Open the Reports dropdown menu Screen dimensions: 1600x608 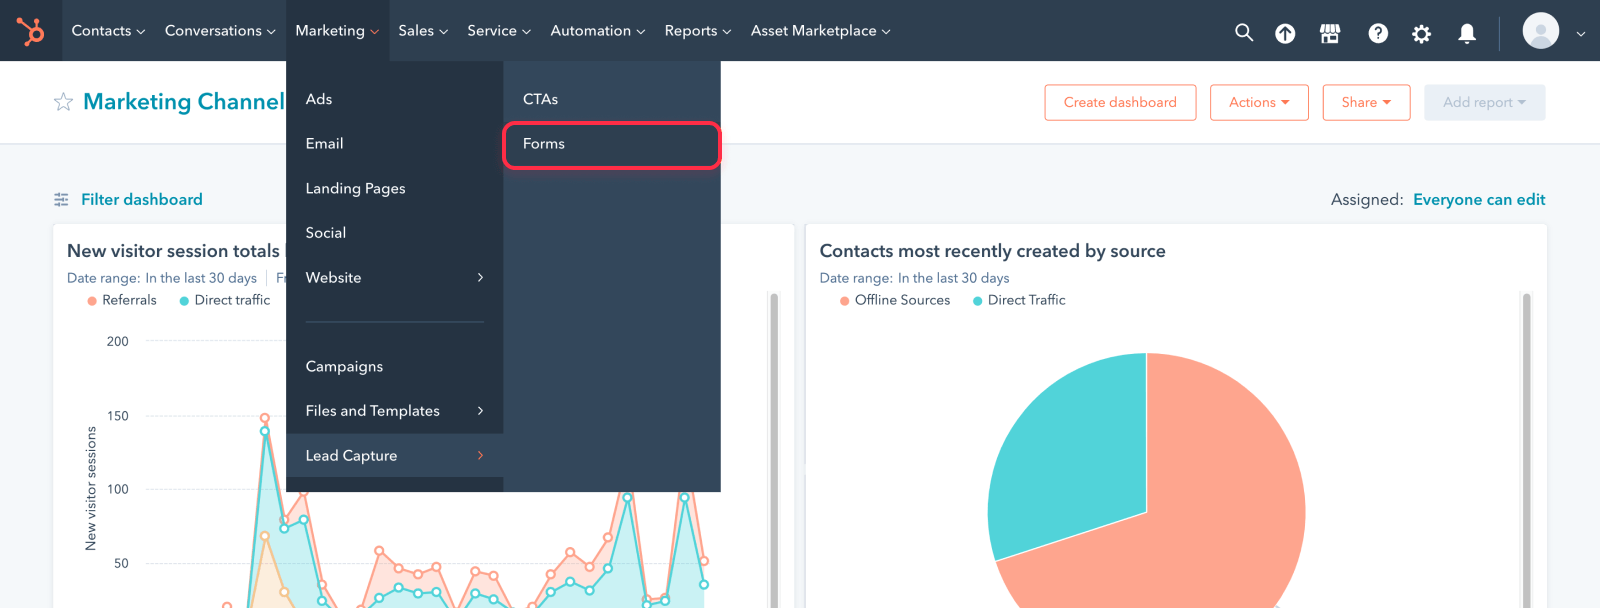(698, 31)
